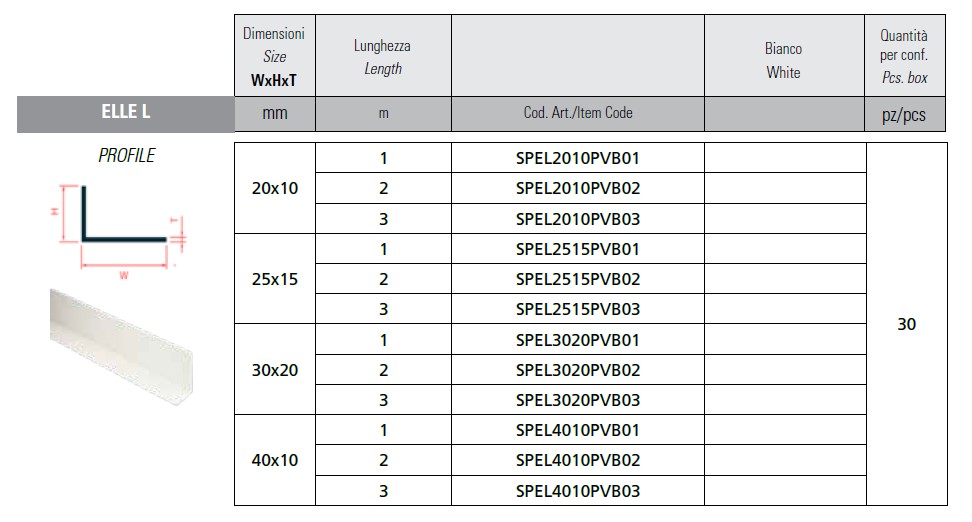972x522 pixels.
Task: Click the 20x10 size cell
Action: 274,188
